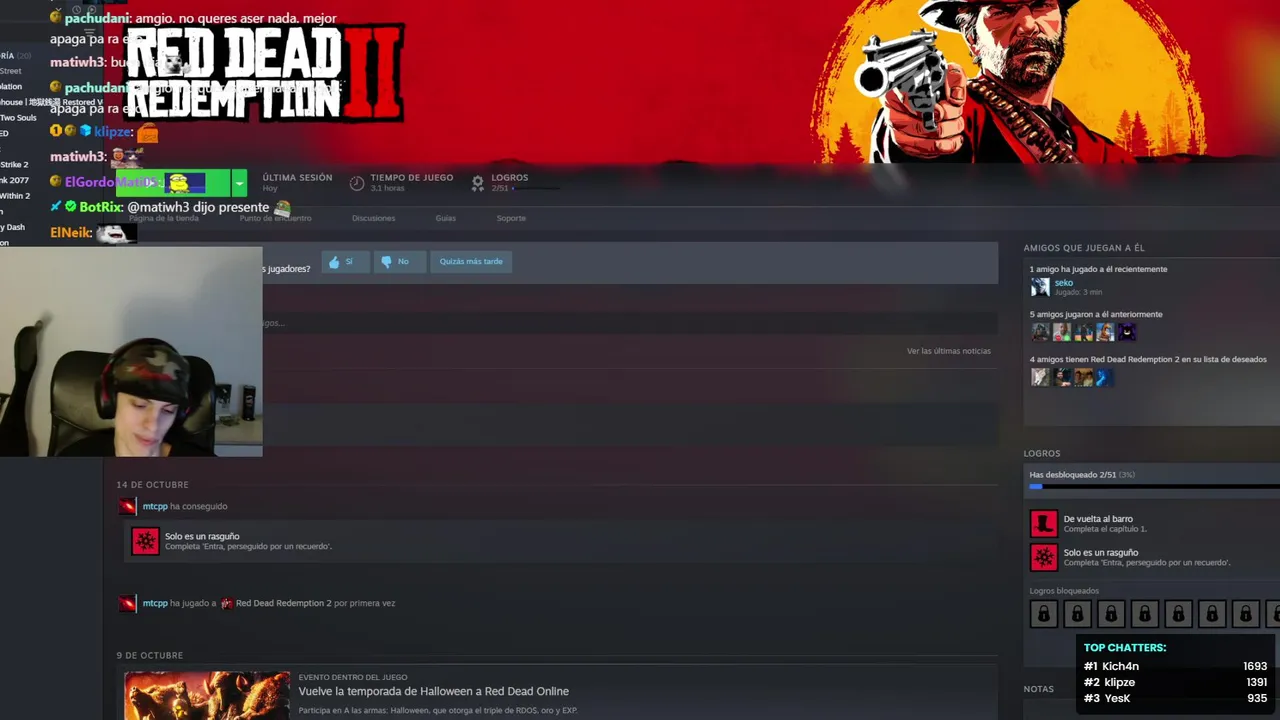Click the blue fourth avatar in wishlist friends row
This screenshot has width=1280, height=720.
pos(1105,377)
